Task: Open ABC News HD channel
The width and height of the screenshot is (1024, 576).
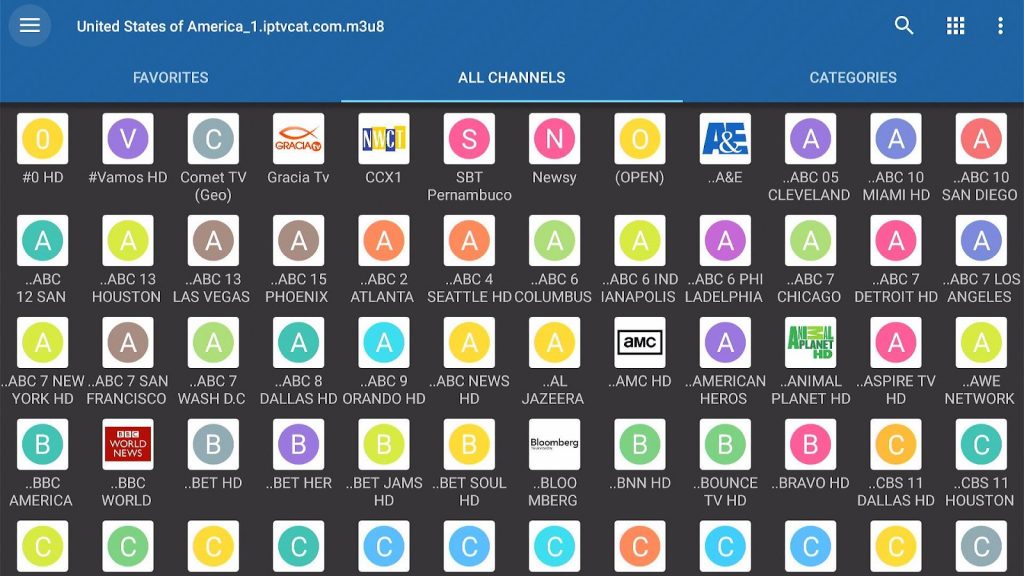Action: tap(469, 343)
